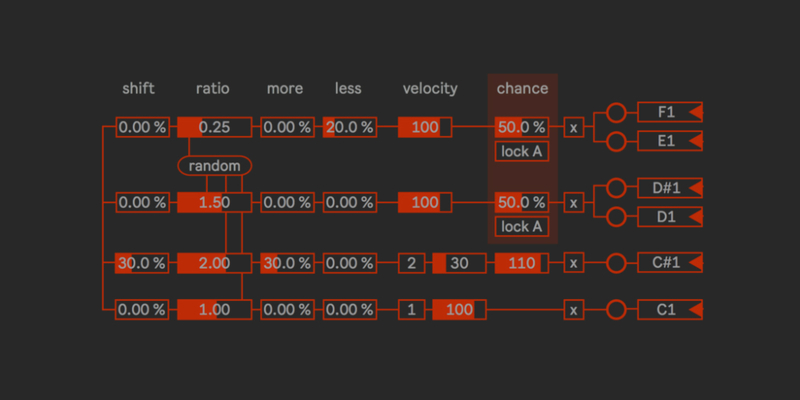Click the x box in the C1 row
The width and height of the screenshot is (800, 400).
[574, 310]
